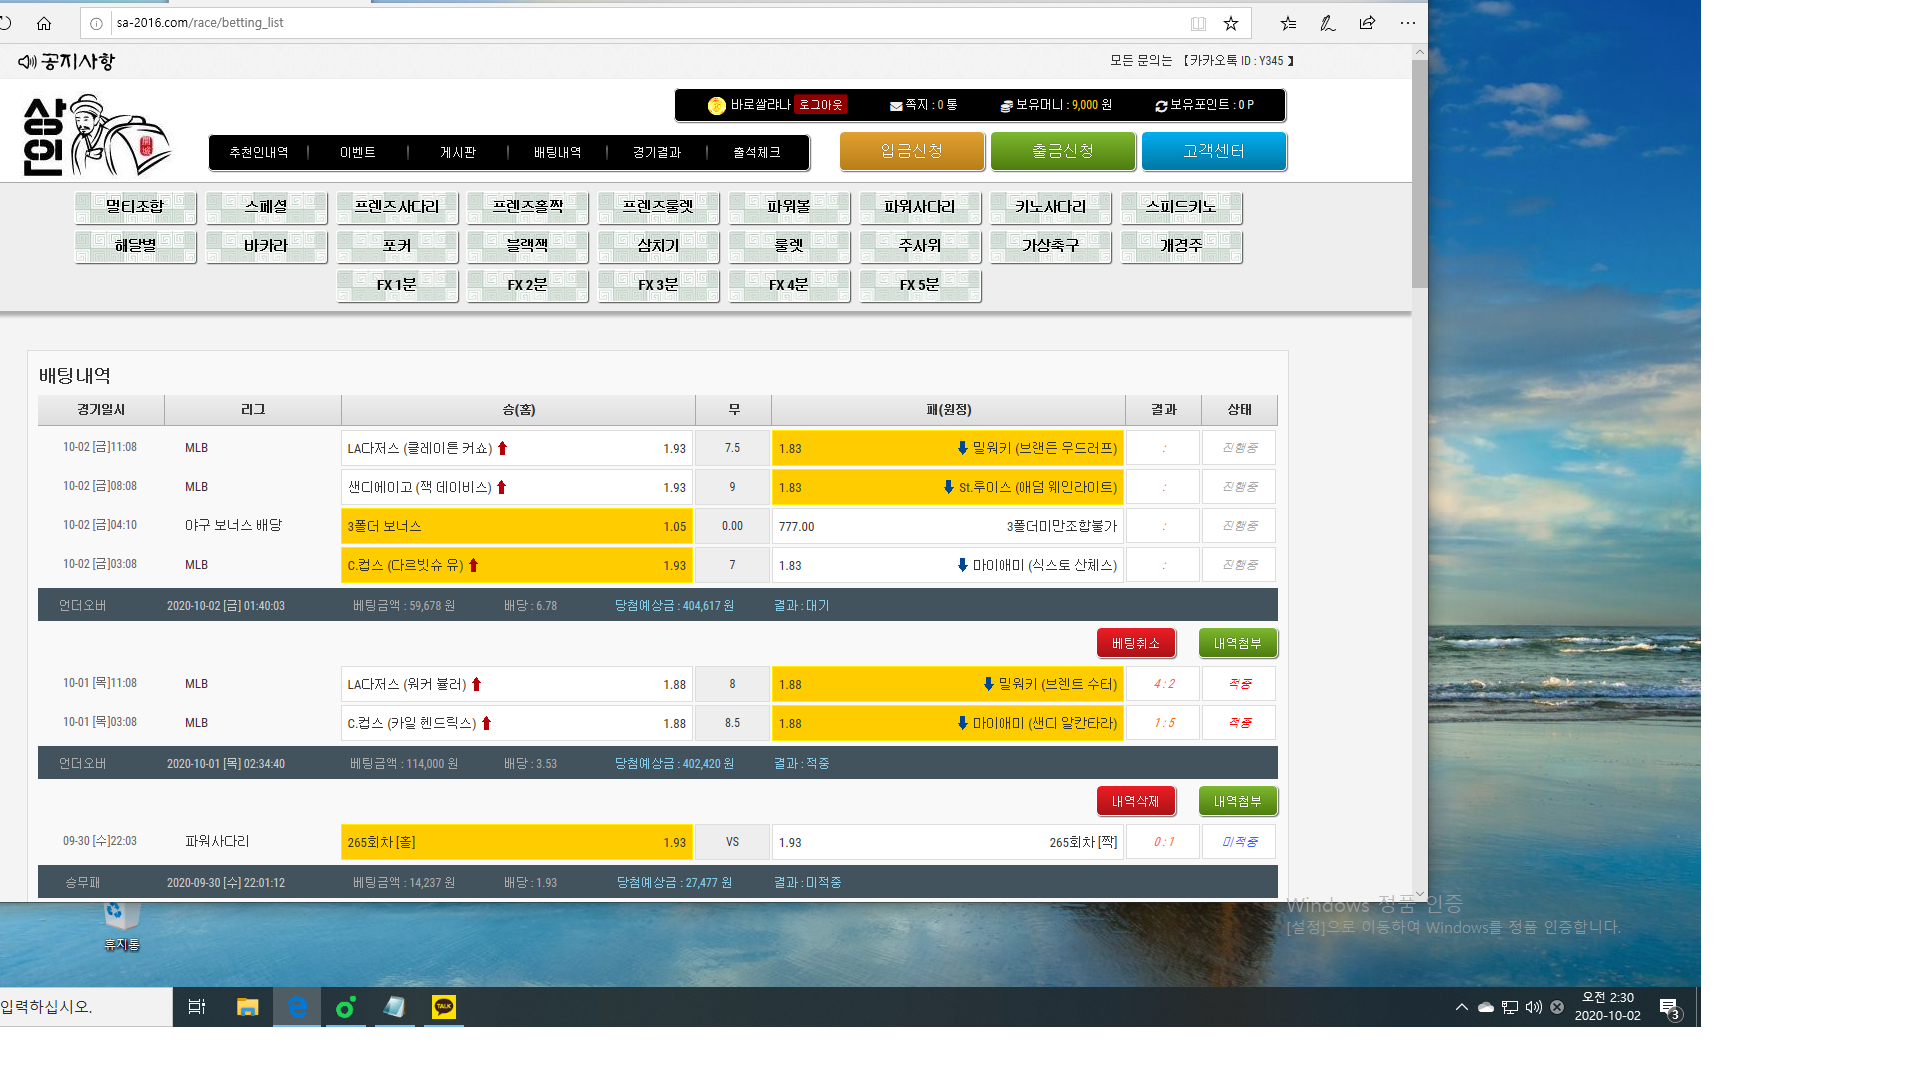
Task: Click the 입금신청 deposit button
Action: point(911,151)
